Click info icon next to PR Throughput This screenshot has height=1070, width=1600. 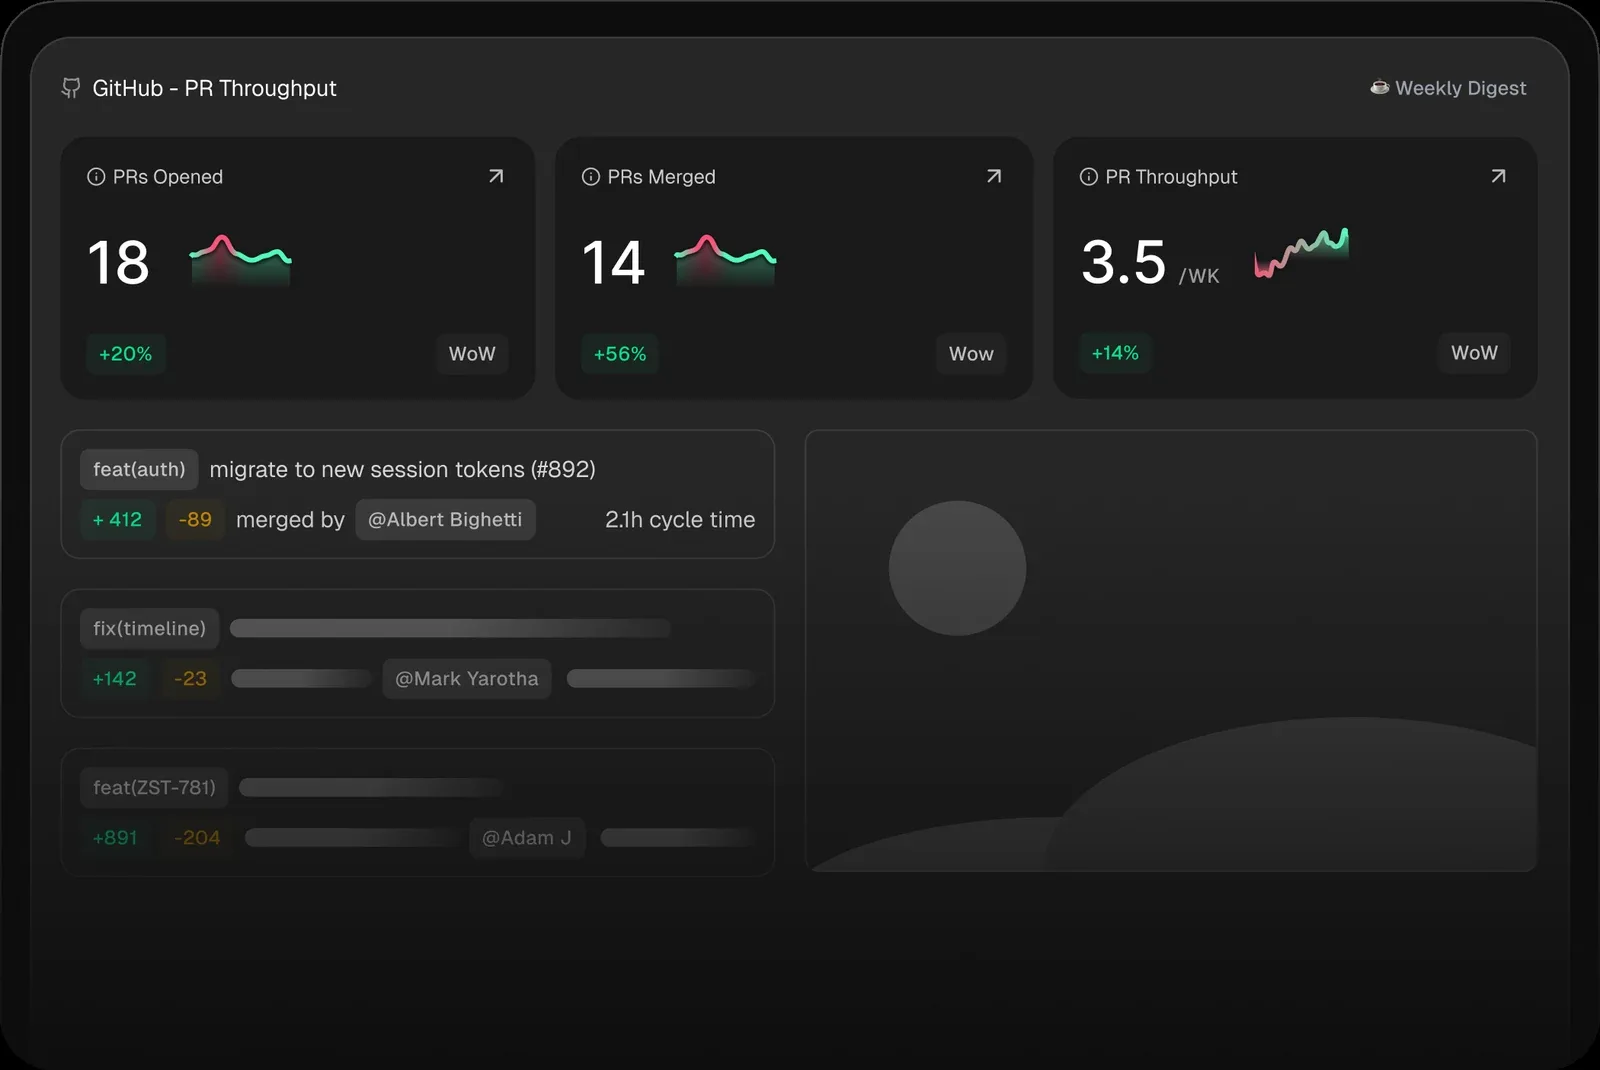pyautogui.click(x=1089, y=177)
